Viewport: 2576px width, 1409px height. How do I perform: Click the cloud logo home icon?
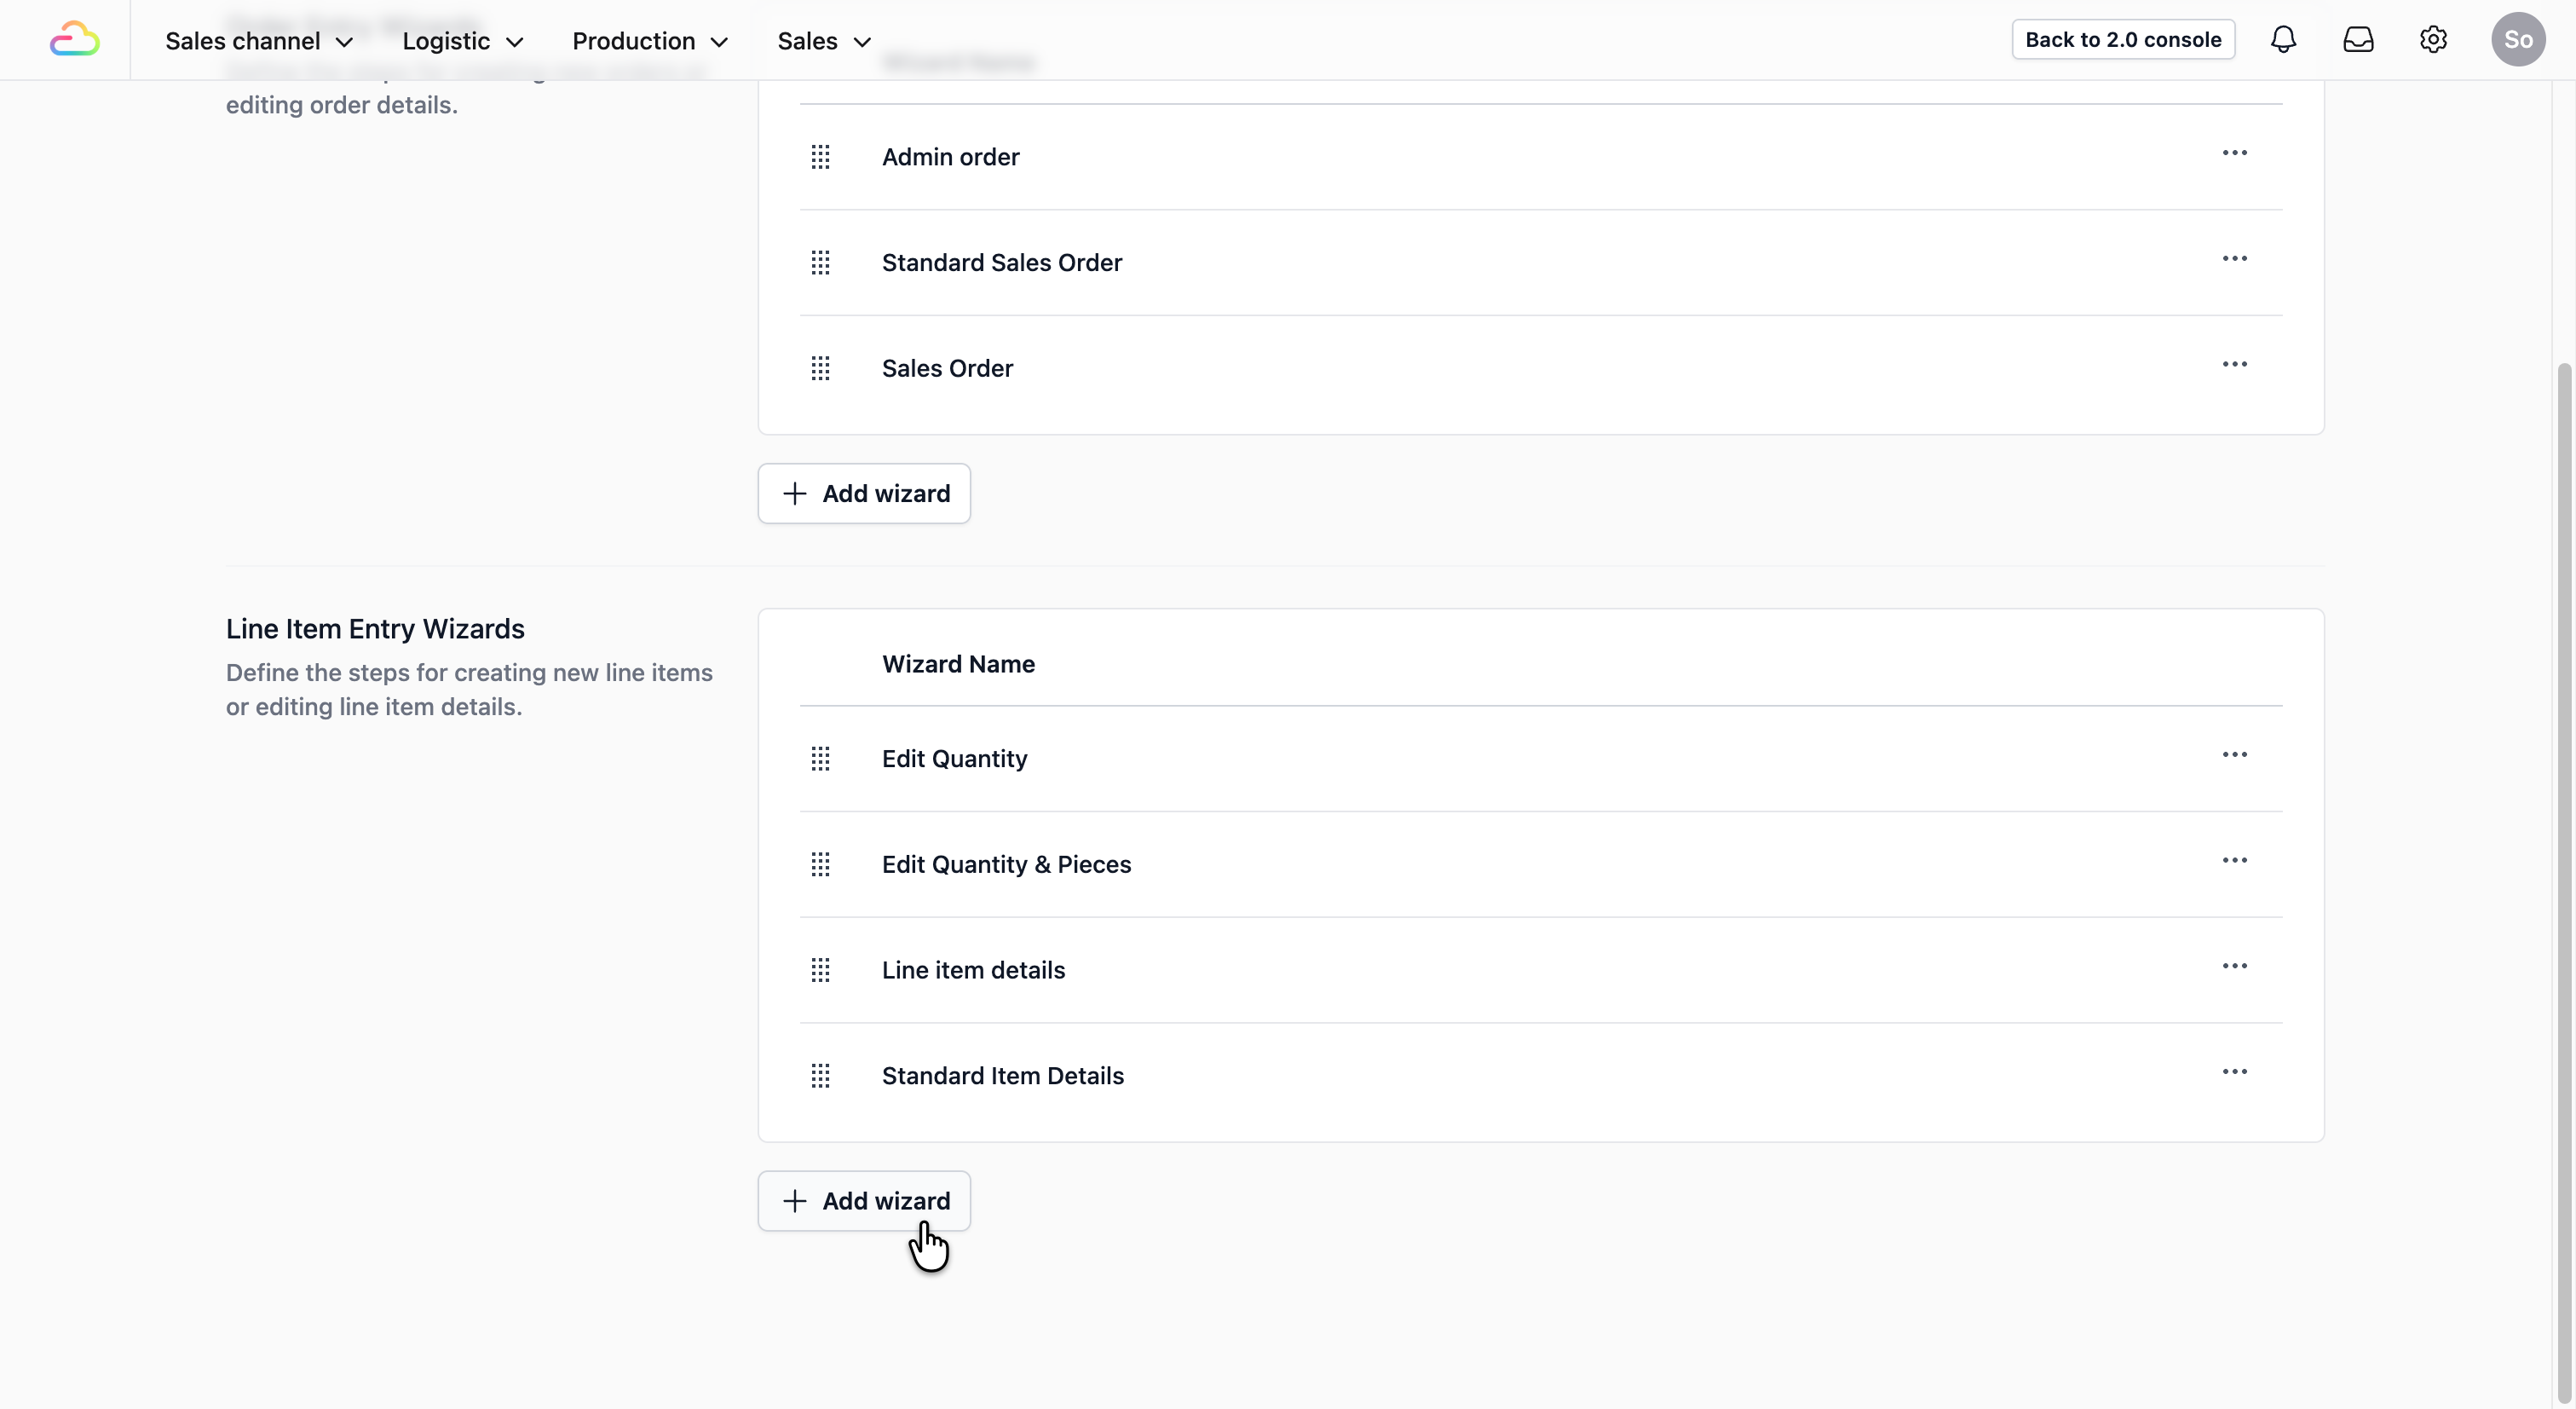[x=74, y=40]
